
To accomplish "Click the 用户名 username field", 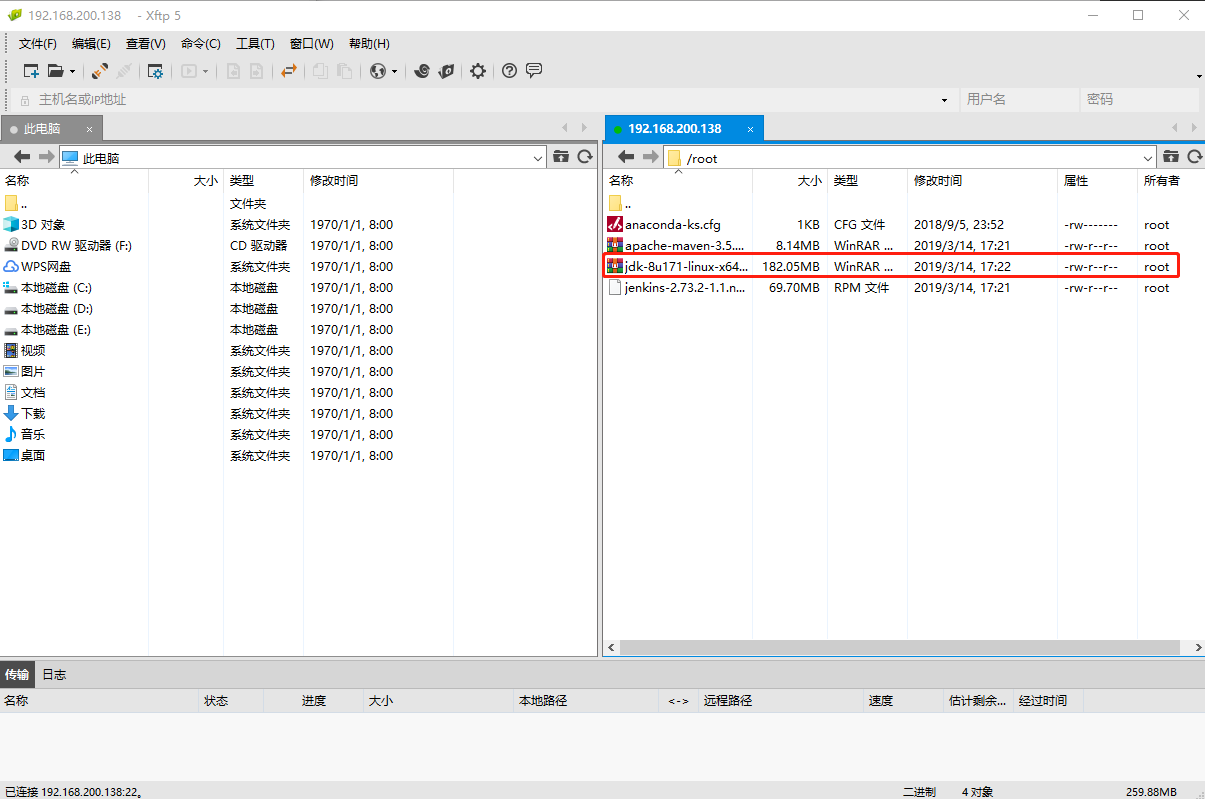I will (x=1020, y=99).
